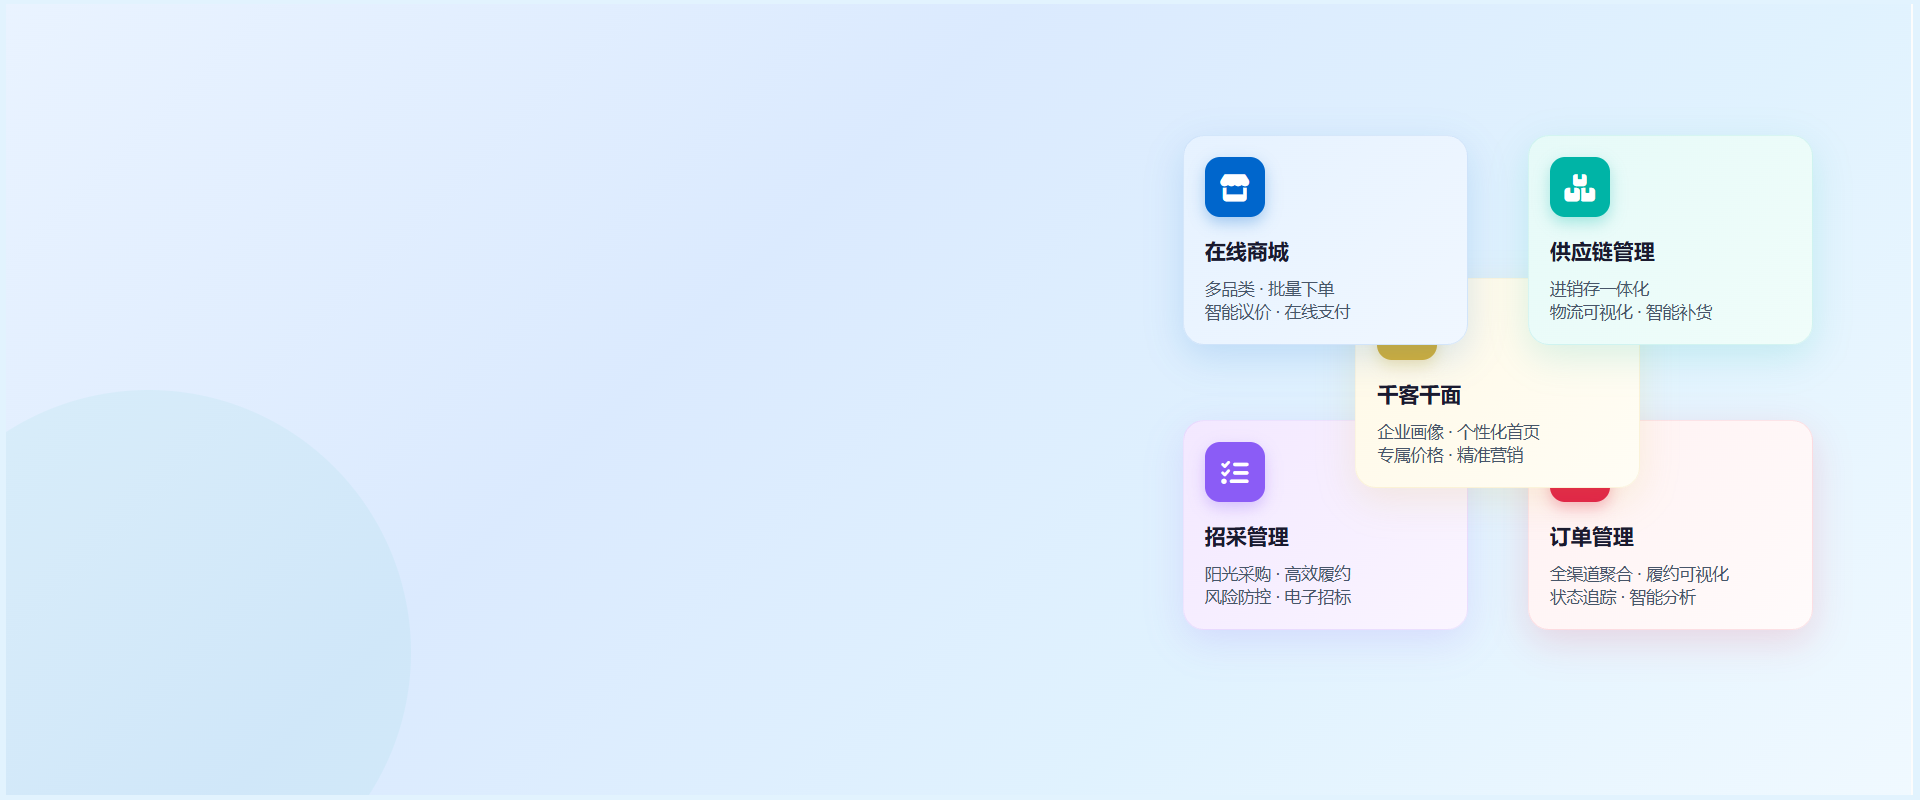Click the green boxes icon for 供应链管理
Image resolution: width=1920 pixels, height=800 pixels.
[1580, 187]
